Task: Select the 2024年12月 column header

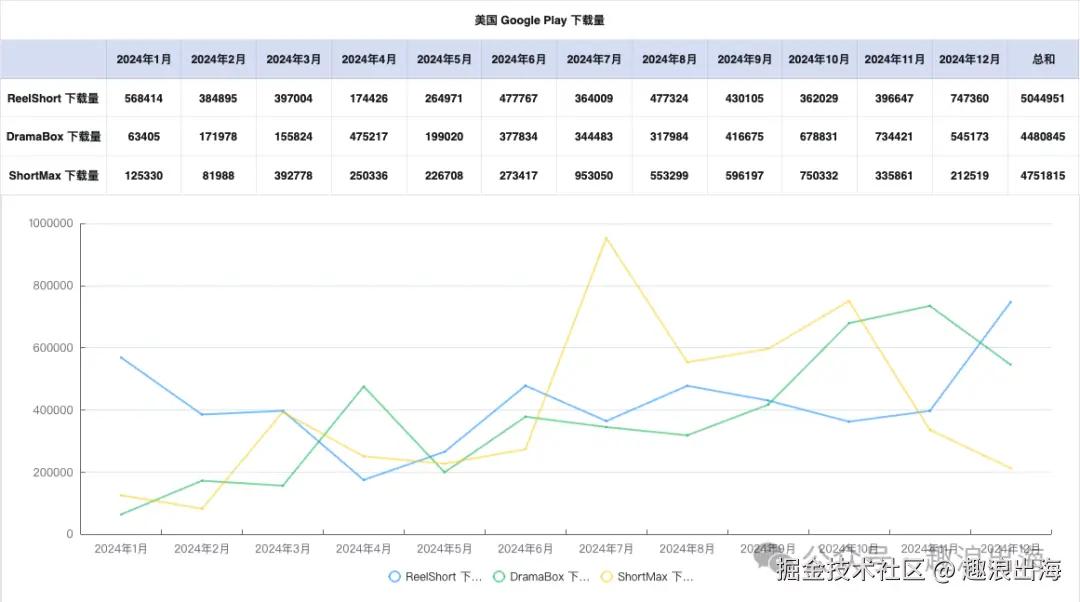Action: click(969, 59)
